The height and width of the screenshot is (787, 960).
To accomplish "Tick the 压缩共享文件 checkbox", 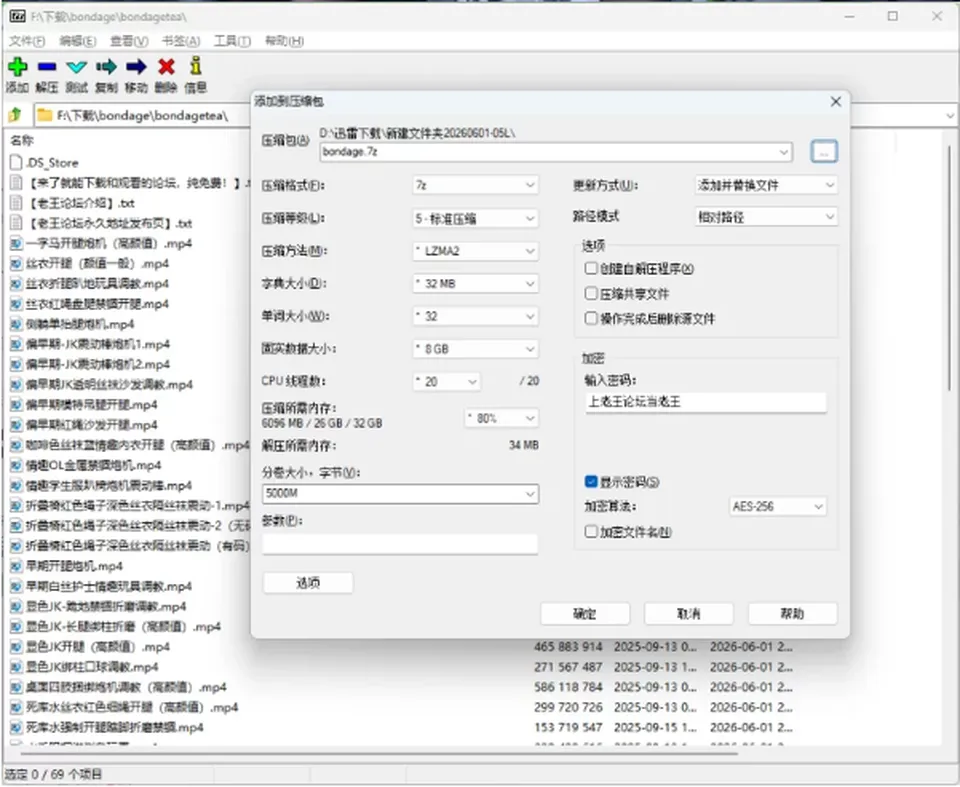I will [x=591, y=293].
